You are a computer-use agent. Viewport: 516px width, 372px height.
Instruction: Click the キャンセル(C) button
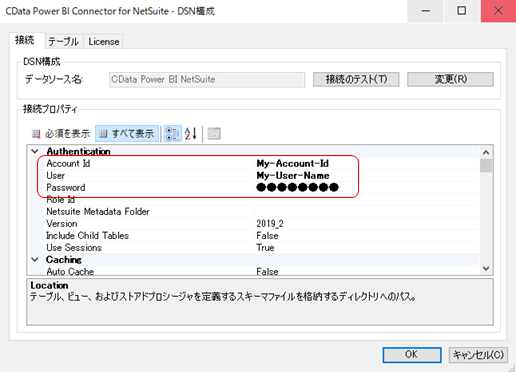pyautogui.click(x=478, y=355)
